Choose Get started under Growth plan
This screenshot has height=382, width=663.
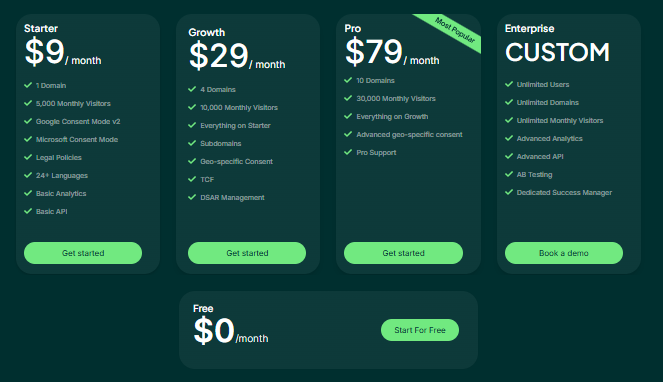[x=247, y=253]
